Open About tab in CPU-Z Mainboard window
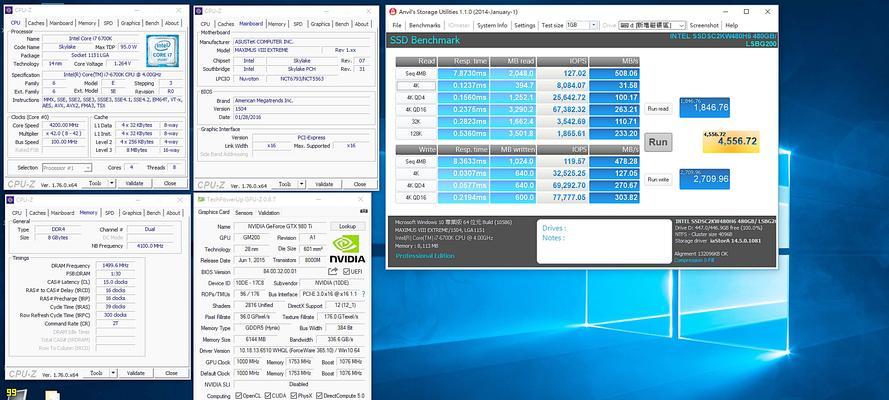This screenshot has height=400, width=889. [x=362, y=24]
